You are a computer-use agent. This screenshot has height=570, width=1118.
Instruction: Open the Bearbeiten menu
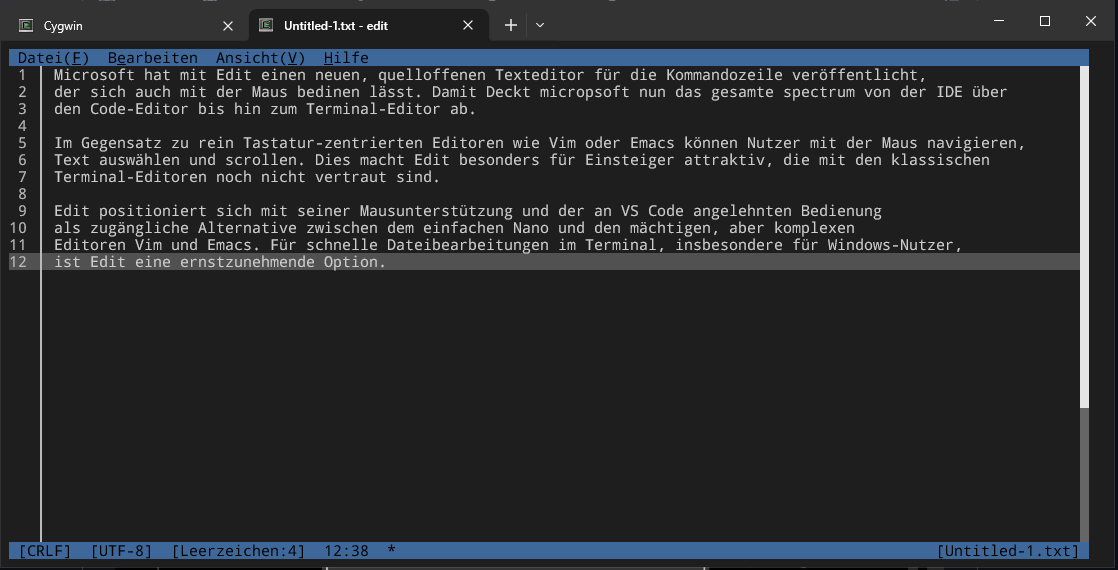[152, 58]
